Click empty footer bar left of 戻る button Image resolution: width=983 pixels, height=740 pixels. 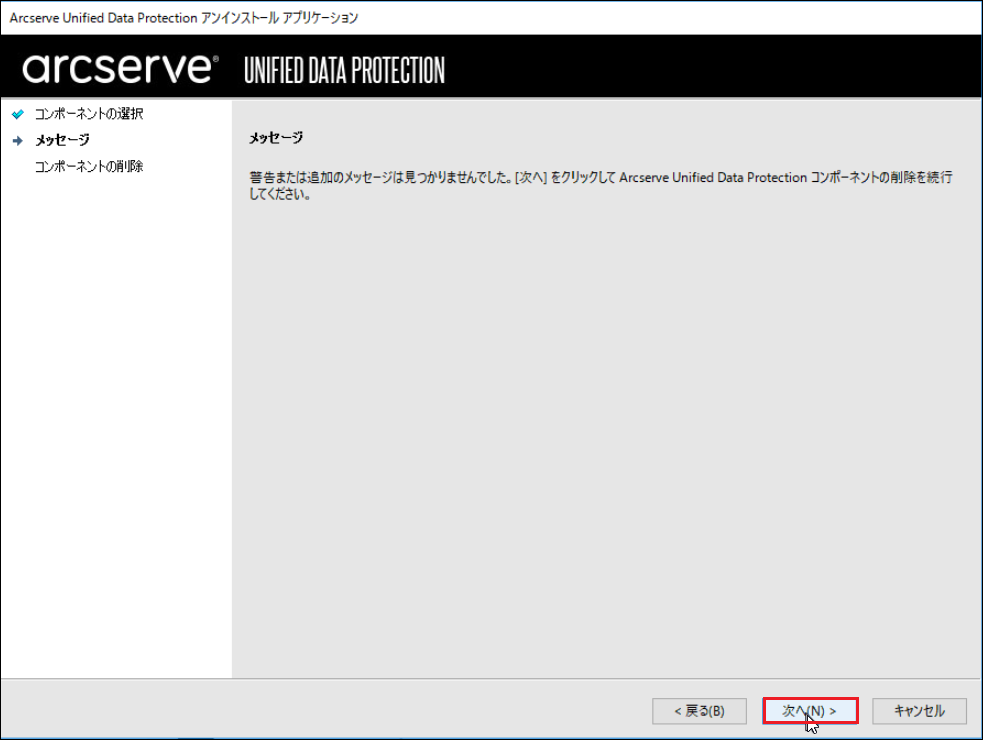326,710
